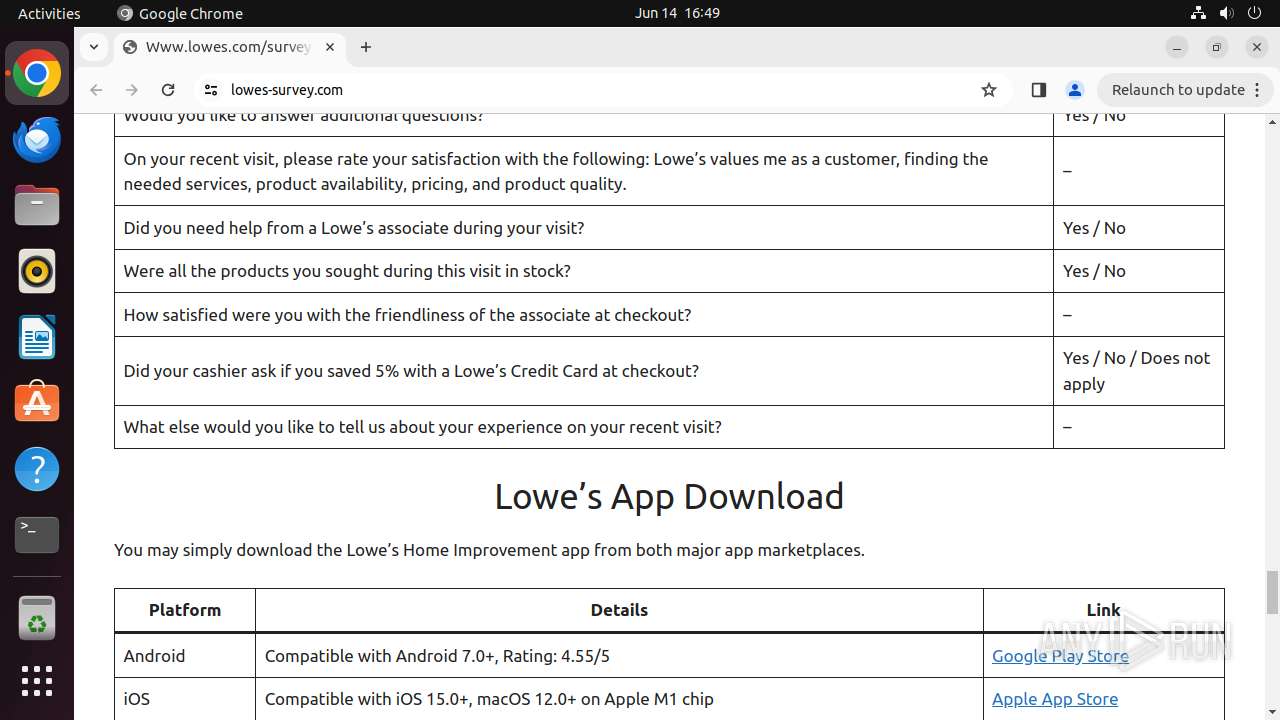View site information icon in address bar
The height and width of the screenshot is (720, 1280).
[211, 90]
